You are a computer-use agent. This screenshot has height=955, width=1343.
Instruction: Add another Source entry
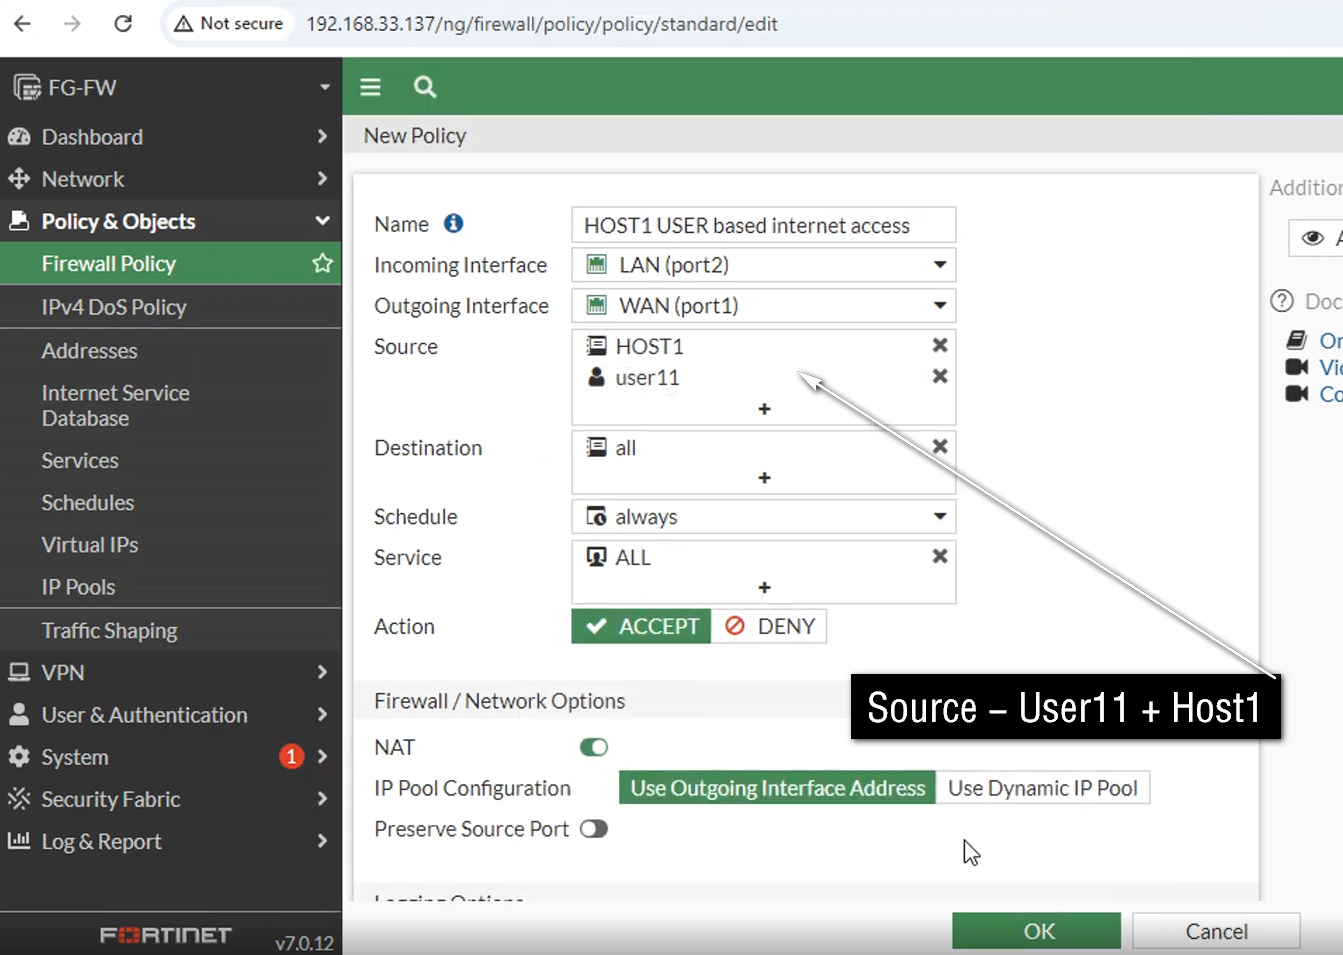764,409
